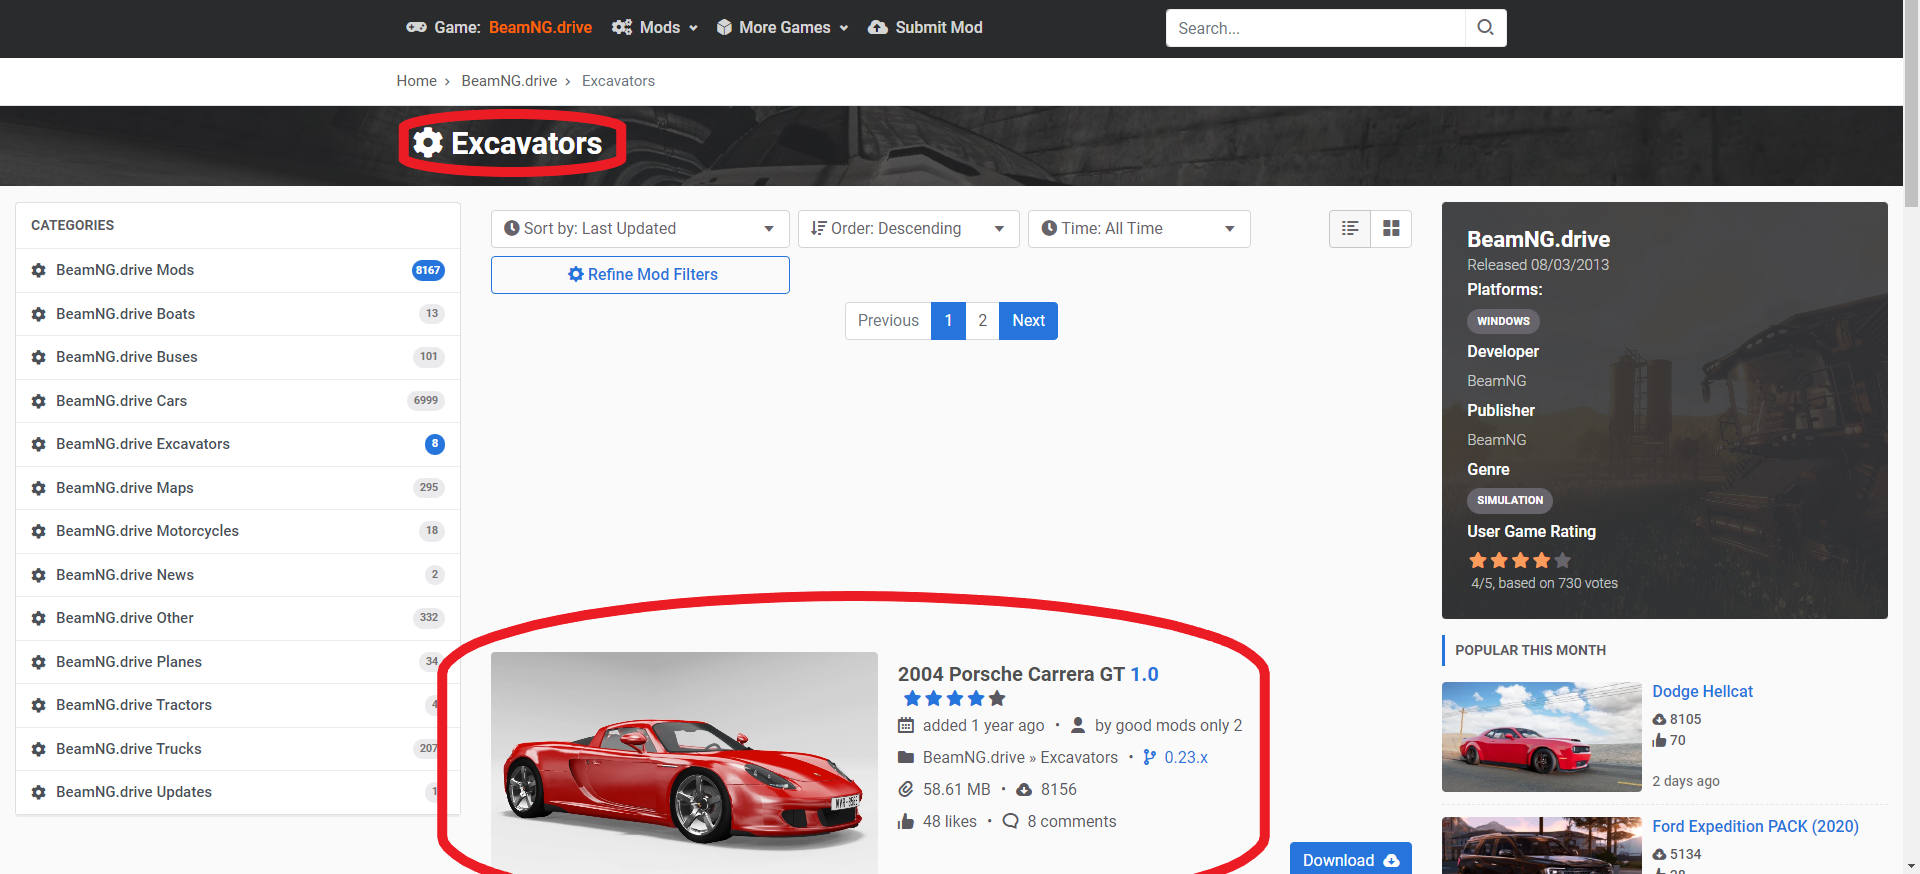Click the user icon by good mods only 2

click(1078, 725)
